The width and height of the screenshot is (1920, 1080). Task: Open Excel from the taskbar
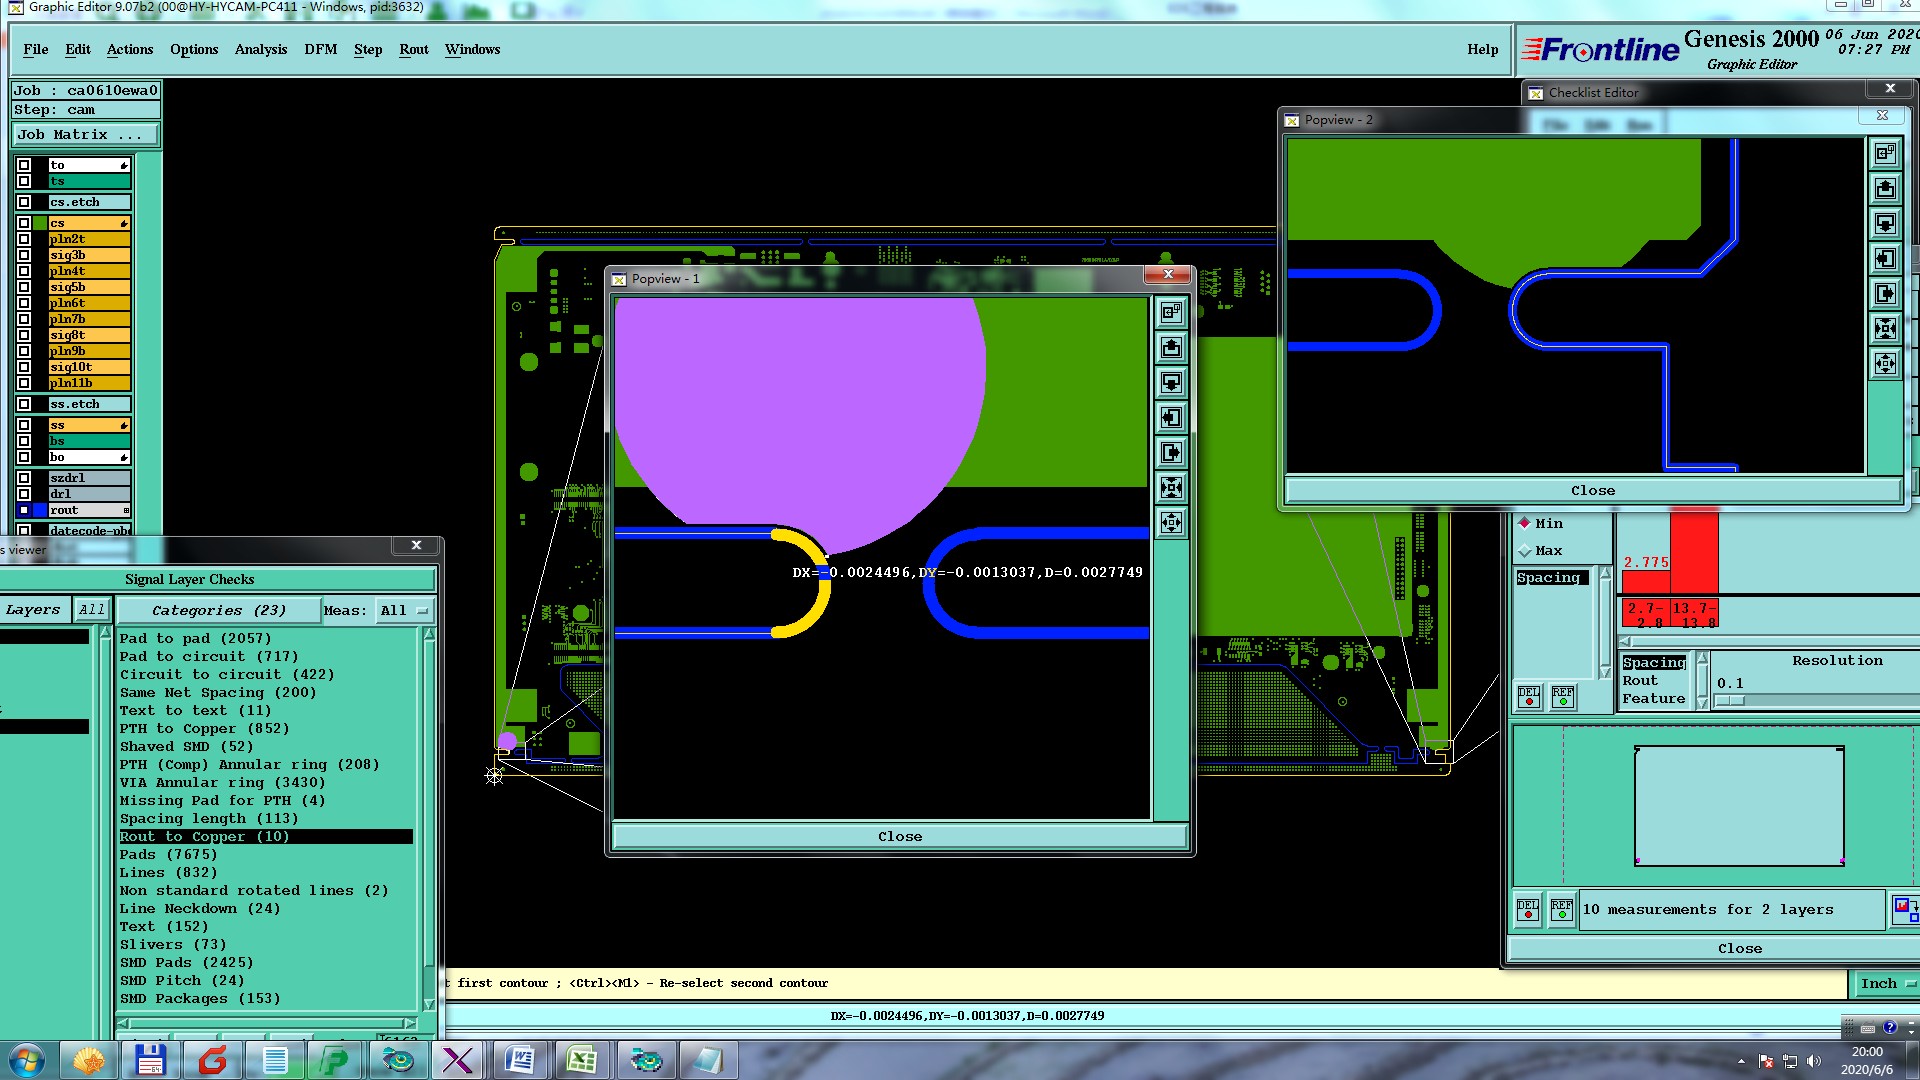[x=581, y=1060]
